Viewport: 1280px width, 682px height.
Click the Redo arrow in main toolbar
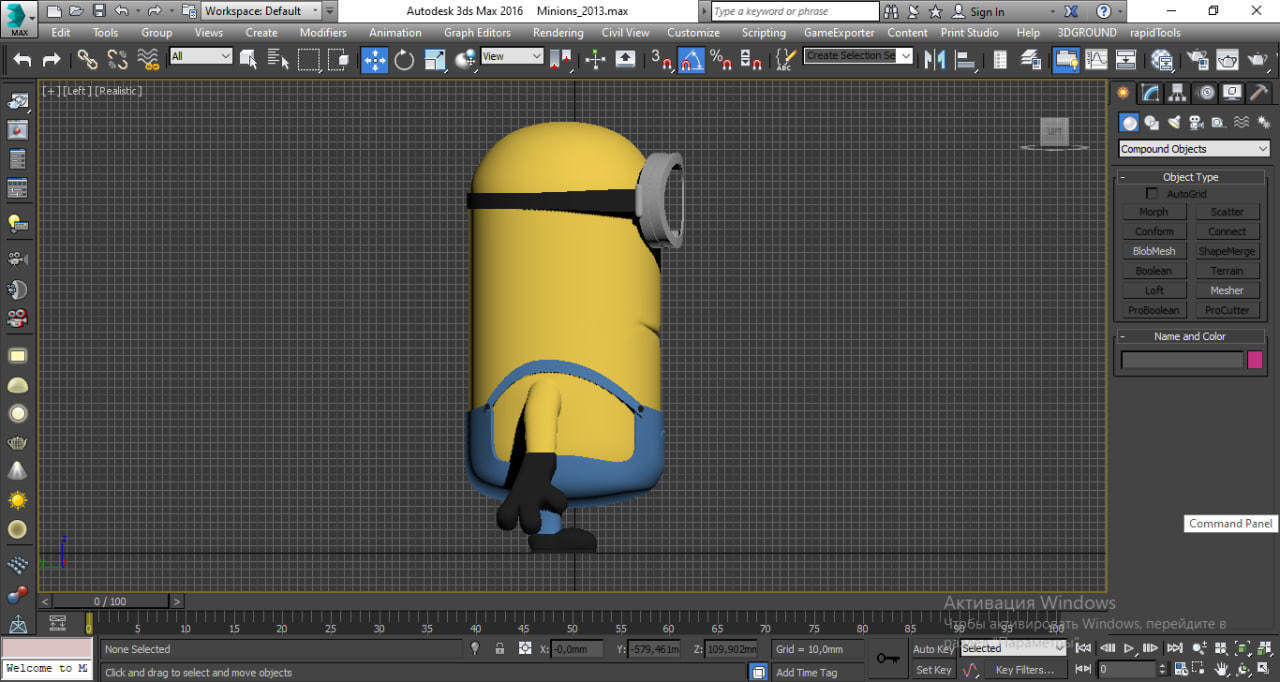pyautogui.click(x=51, y=60)
